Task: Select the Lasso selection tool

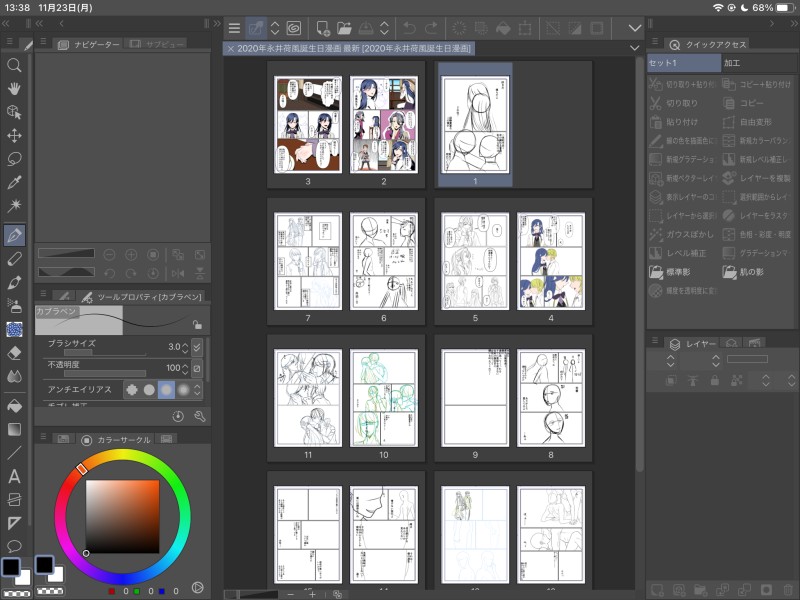Action: coord(14,159)
